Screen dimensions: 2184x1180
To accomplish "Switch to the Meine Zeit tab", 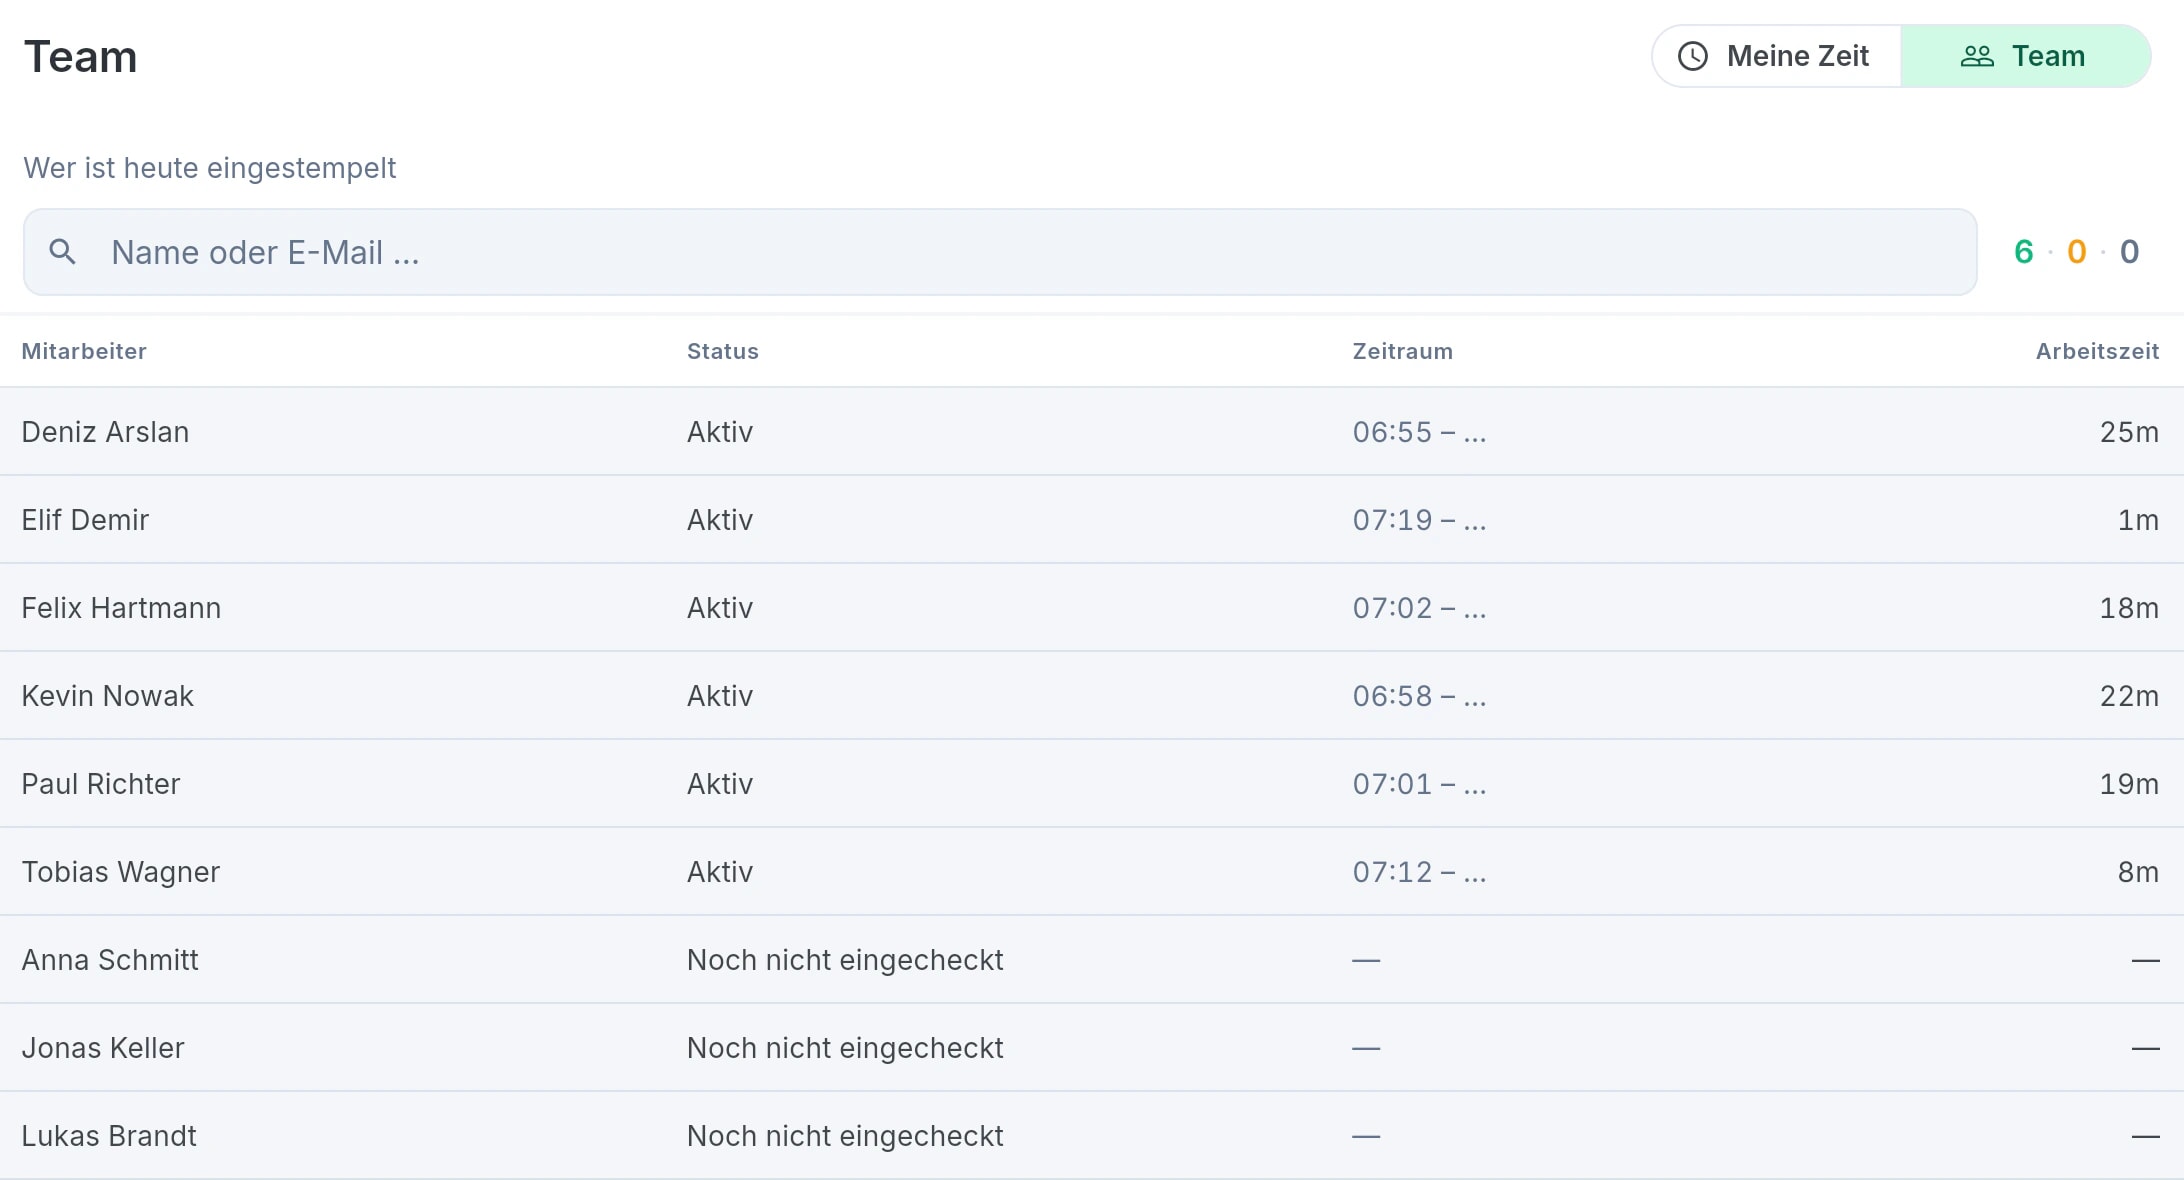I will 1777,56.
